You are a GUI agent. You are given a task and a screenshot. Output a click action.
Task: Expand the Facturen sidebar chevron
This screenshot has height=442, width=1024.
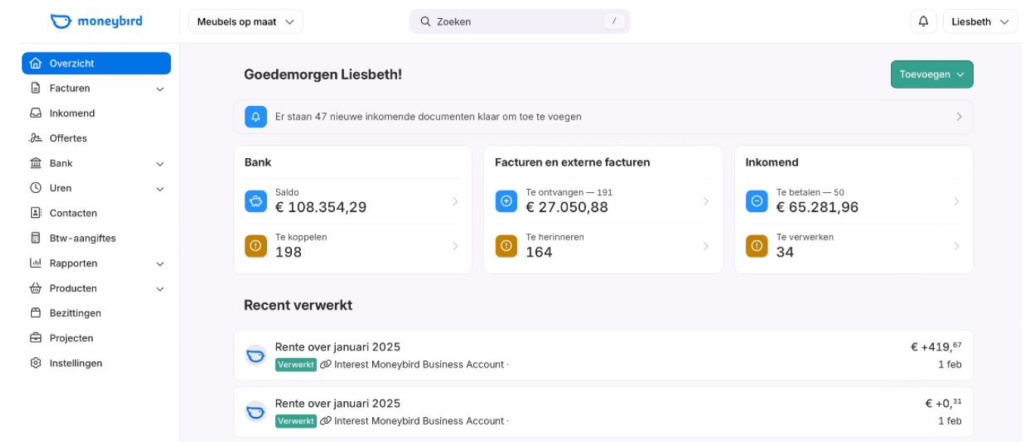[160, 89]
